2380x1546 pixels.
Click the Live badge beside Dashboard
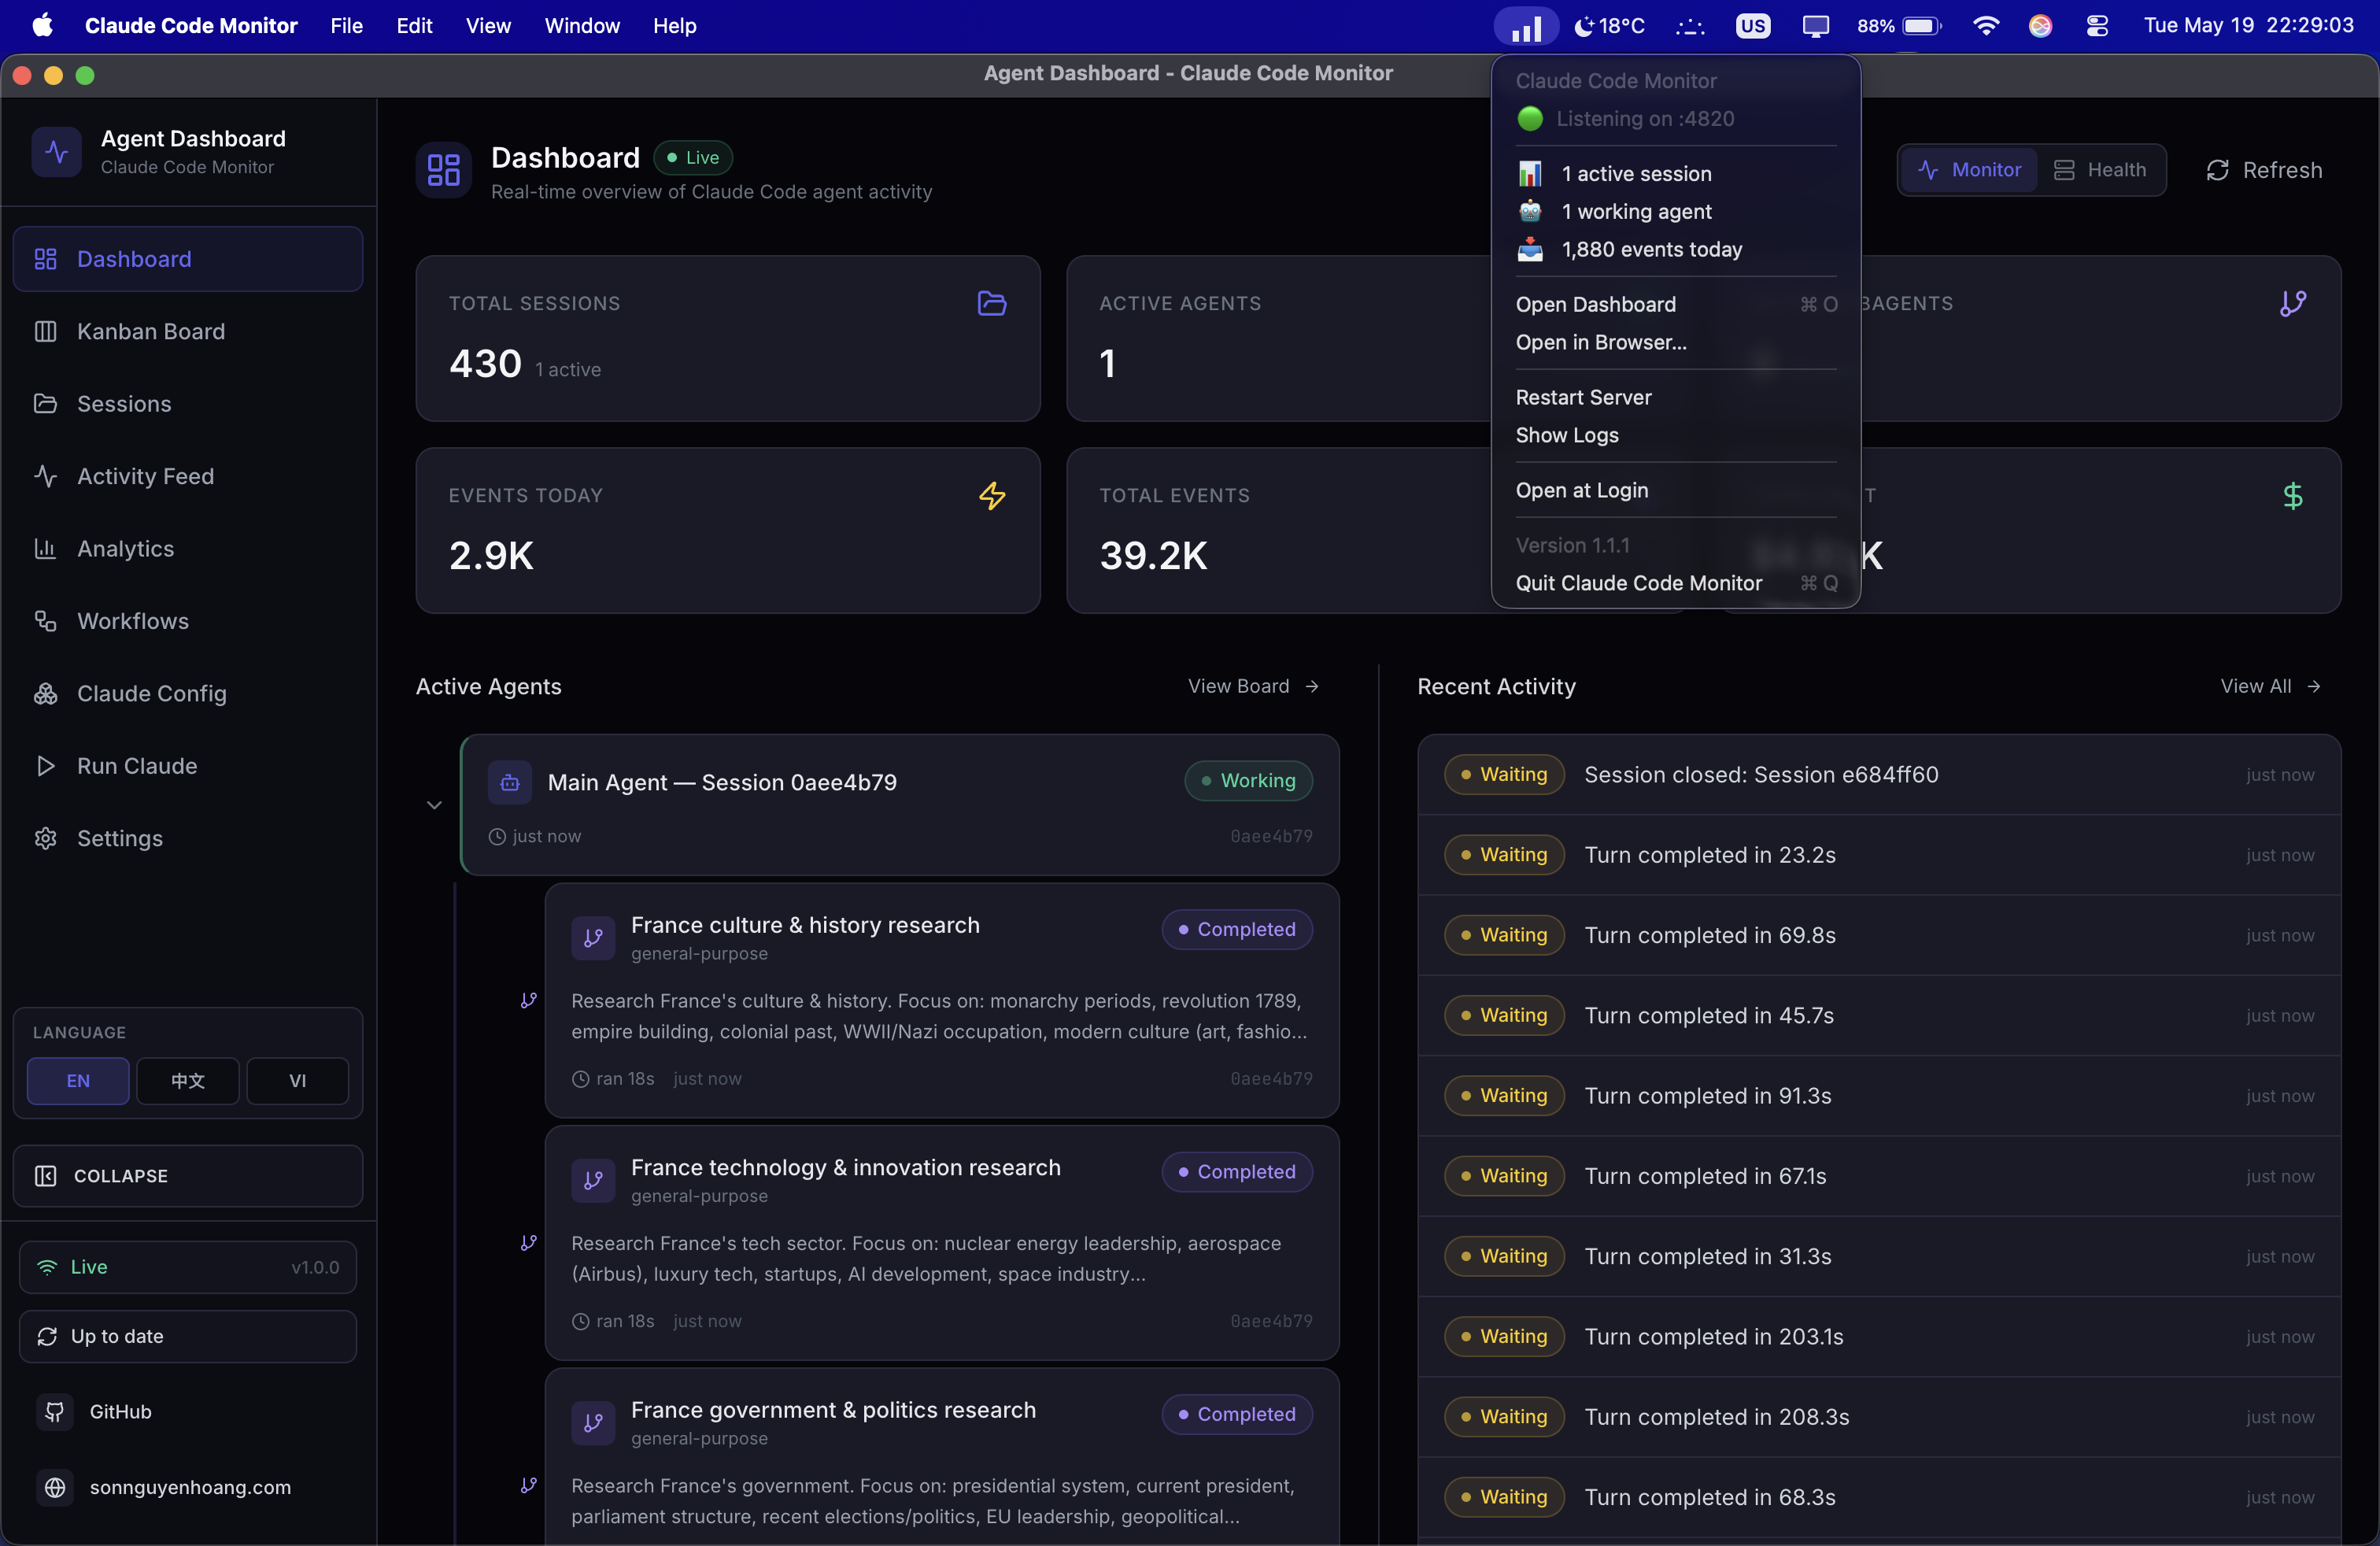click(693, 158)
